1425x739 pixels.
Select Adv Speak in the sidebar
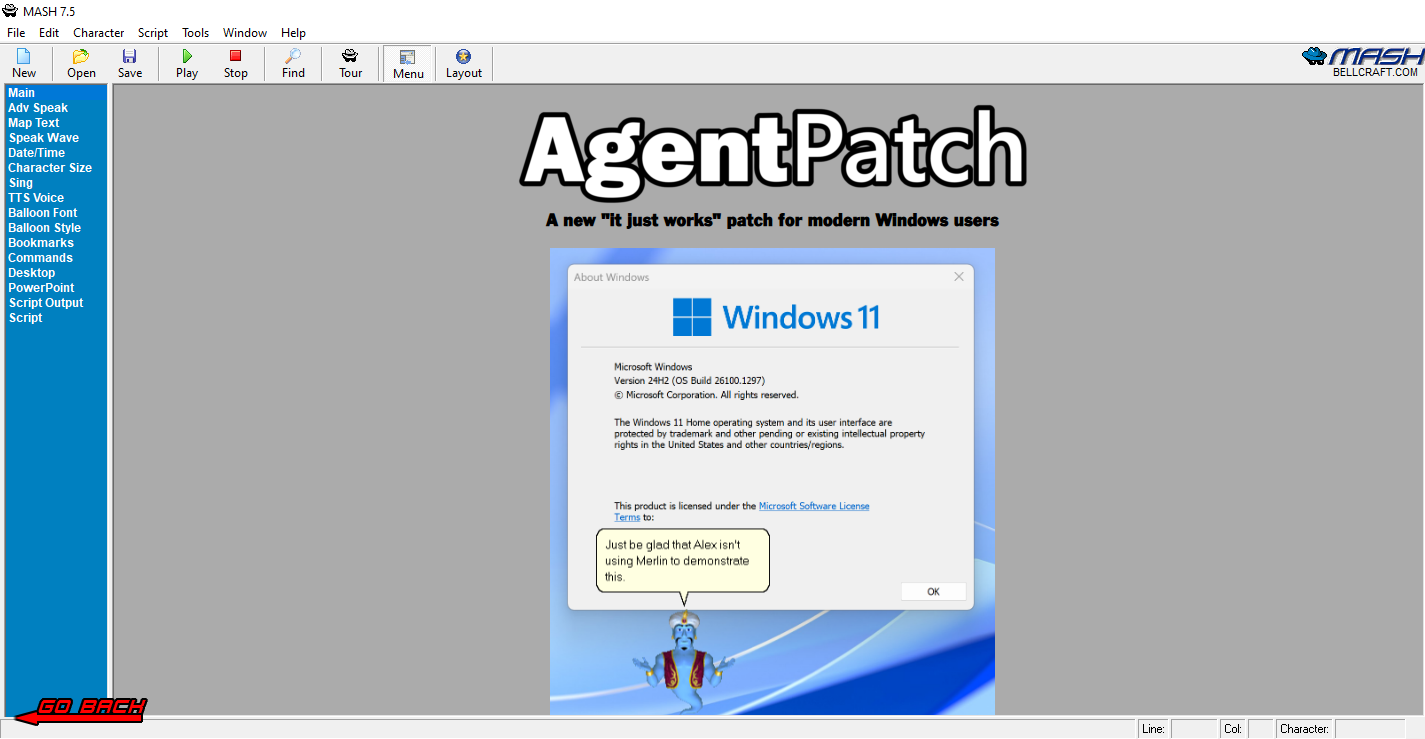pyautogui.click(x=38, y=108)
